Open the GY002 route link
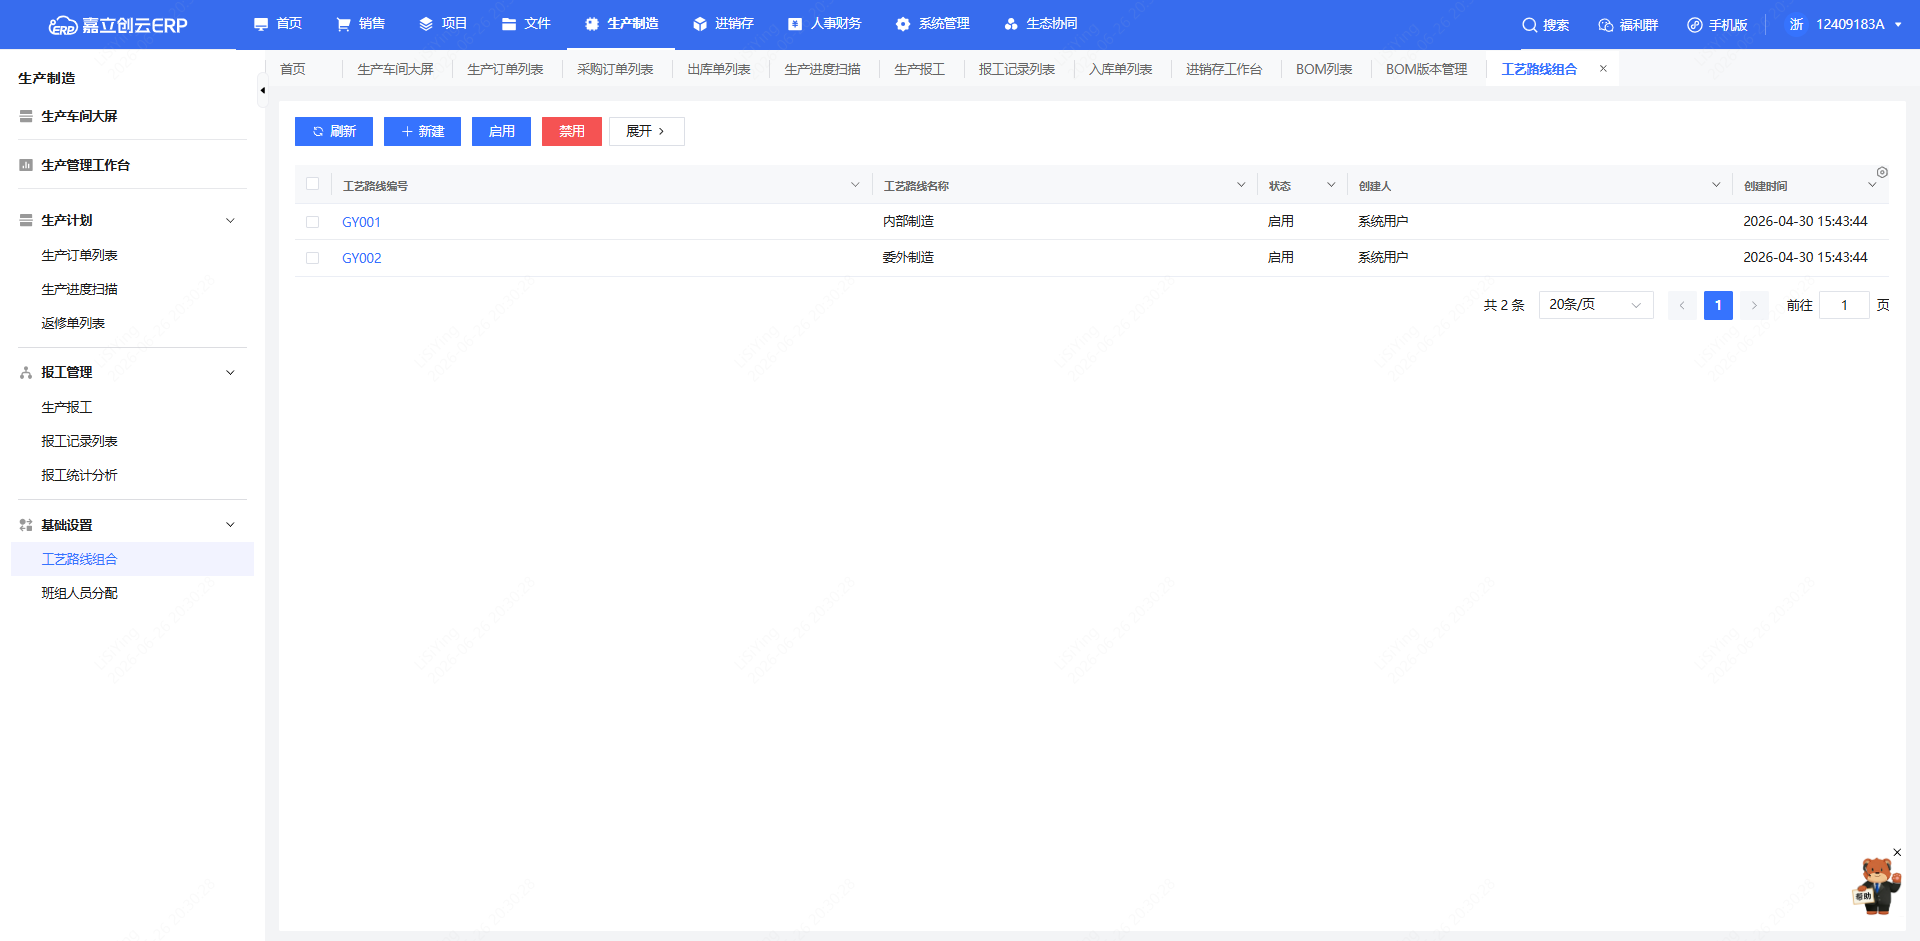 tap(361, 258)
